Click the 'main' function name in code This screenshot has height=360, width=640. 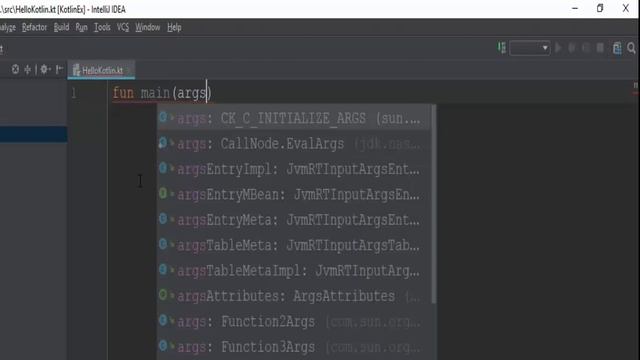coord(155,93)
